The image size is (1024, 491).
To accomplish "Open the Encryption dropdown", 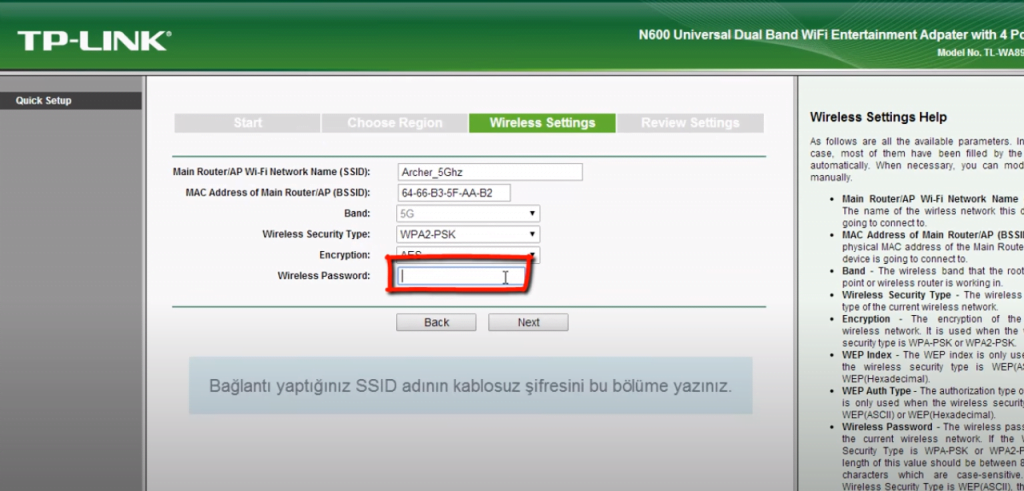I will click(x=468, y=255).
